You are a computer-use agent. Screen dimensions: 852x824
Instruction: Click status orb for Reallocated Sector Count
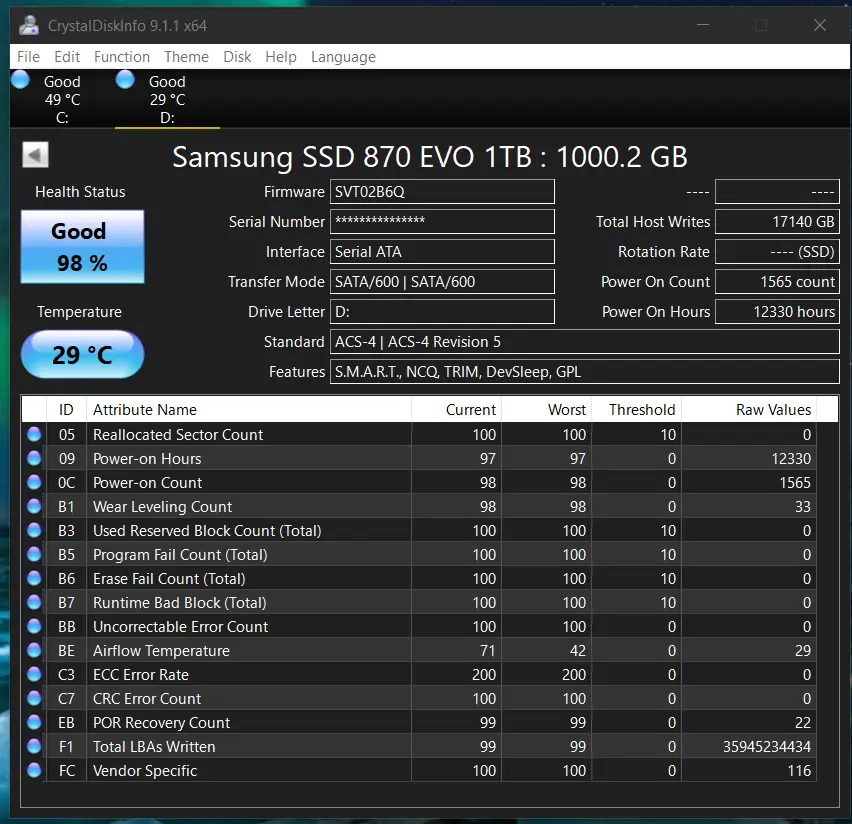[34, 434]
